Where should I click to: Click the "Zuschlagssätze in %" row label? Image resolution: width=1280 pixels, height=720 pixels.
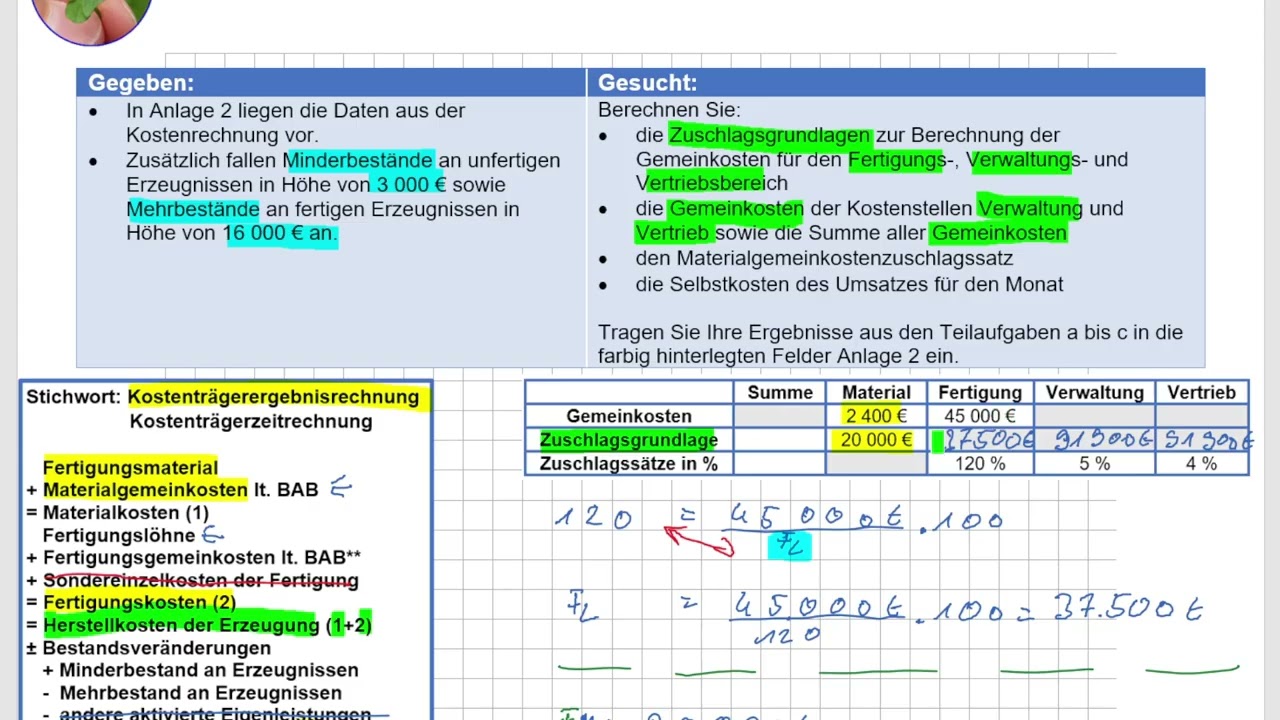(x=629, y=464)
